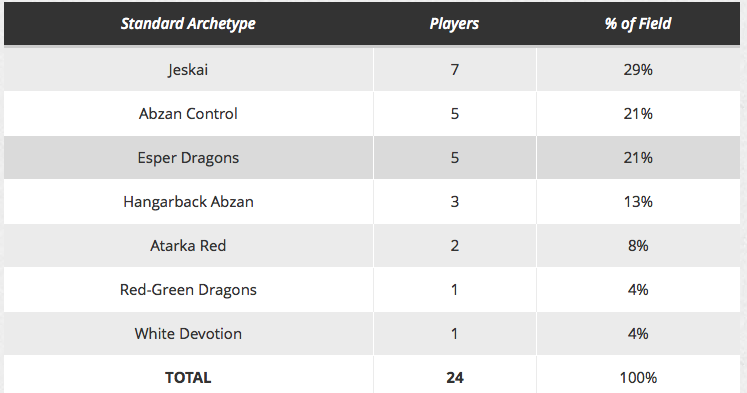
Task: Select the Esper Dragons archetype cell
Action: pos(188,158)
